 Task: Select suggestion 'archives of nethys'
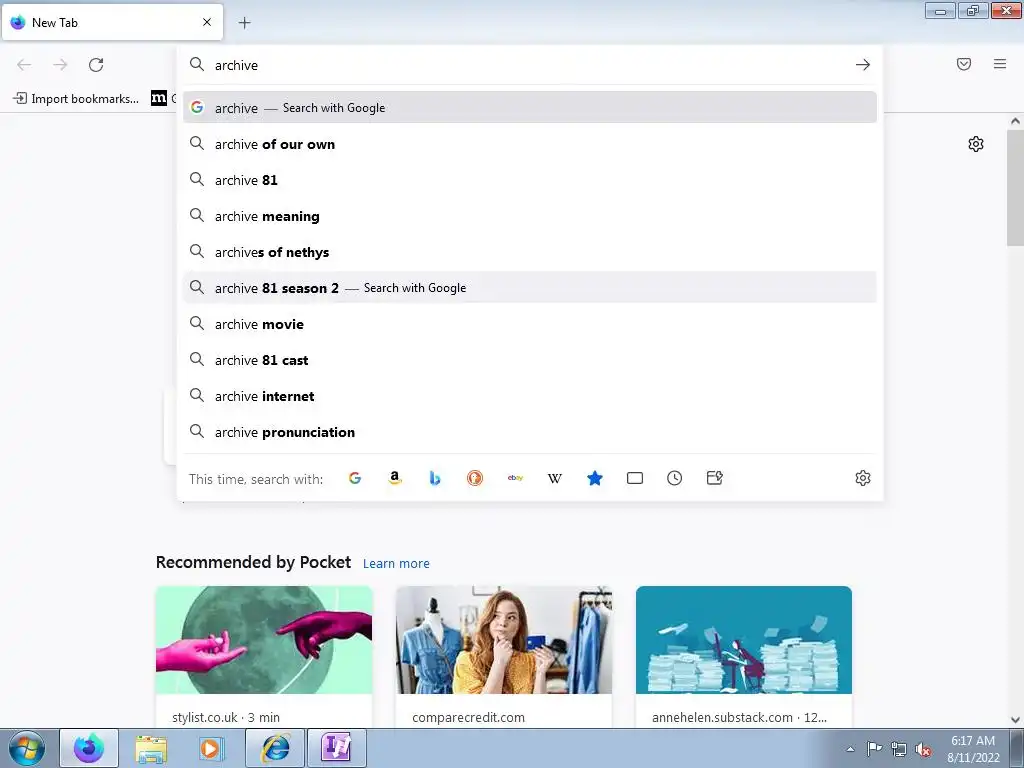click(530, 251)
